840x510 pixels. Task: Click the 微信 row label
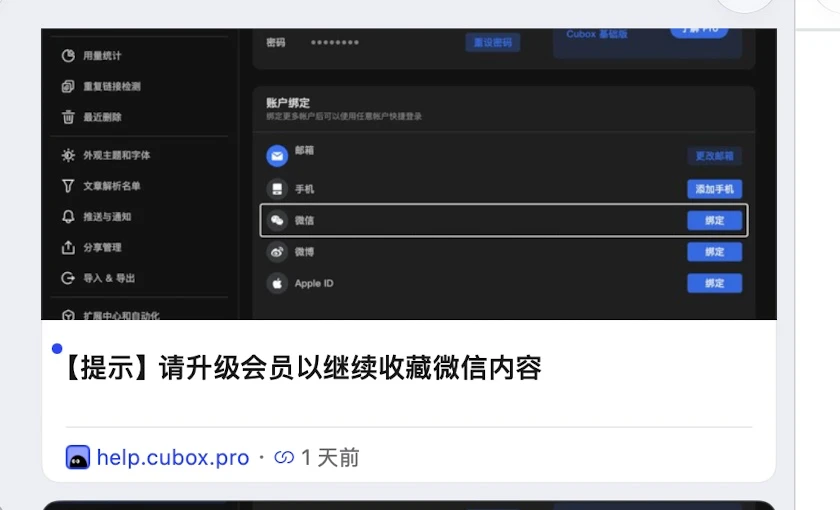click(x=304, y=220)
